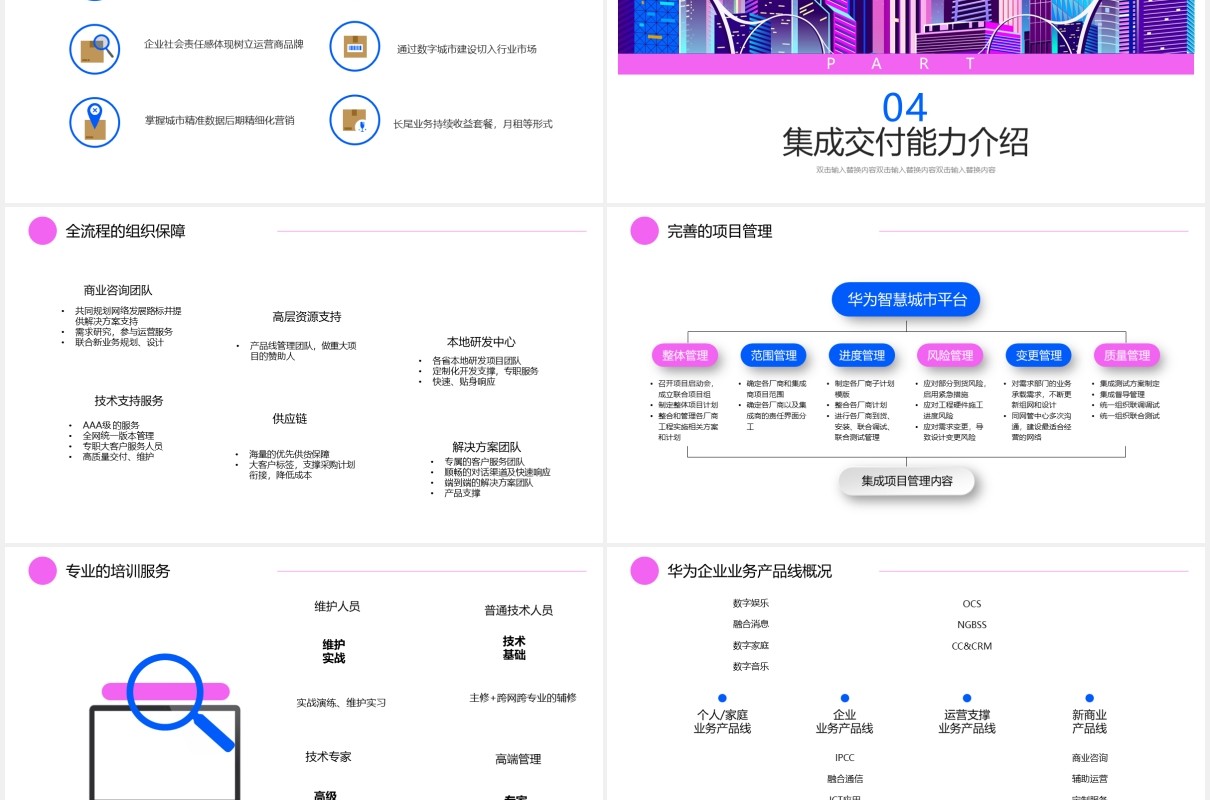This screenshot has height=800, width=1210.
Task: Select the pink 风险管理 label
Action: pos(949,355)
